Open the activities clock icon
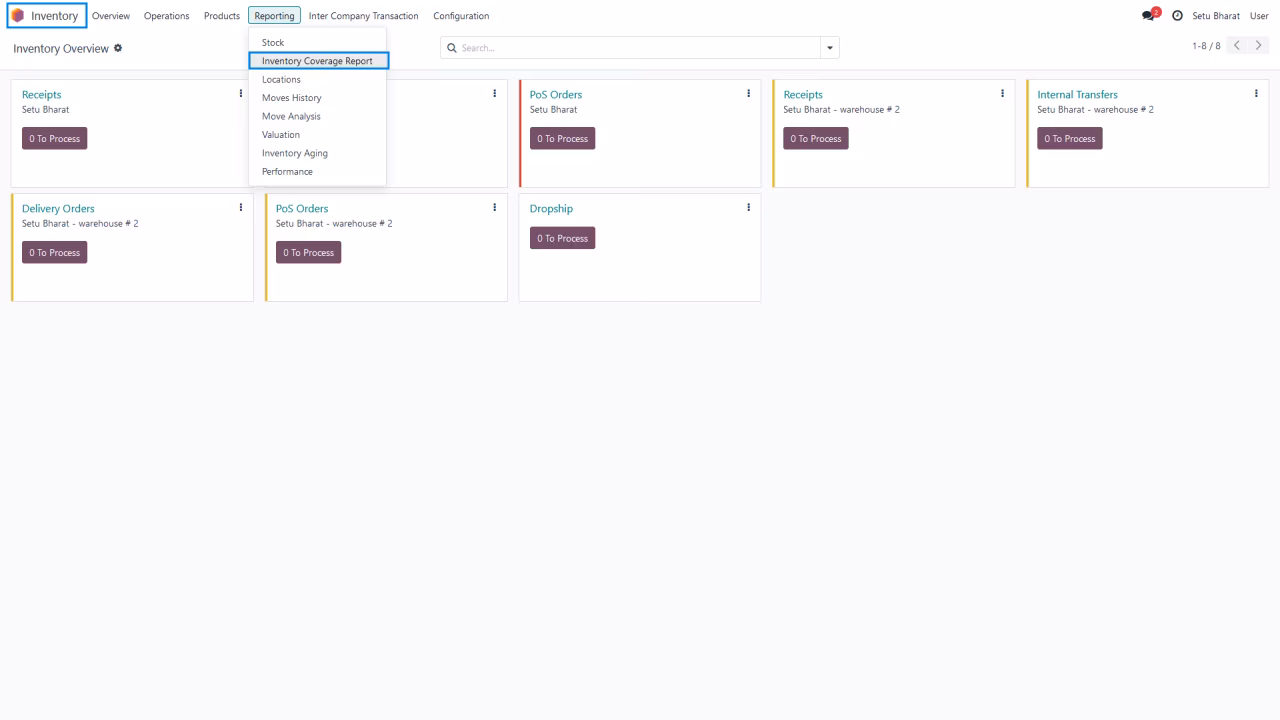This screenshot has width=1280, height=720. (x=1177, y=16)
